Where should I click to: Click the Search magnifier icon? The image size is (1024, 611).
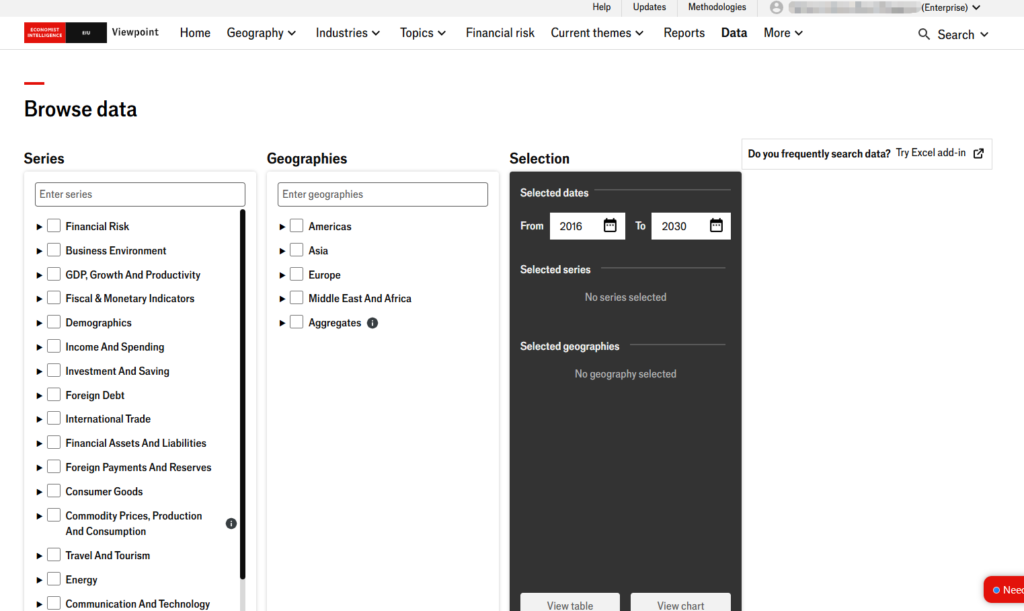[924, 34]
